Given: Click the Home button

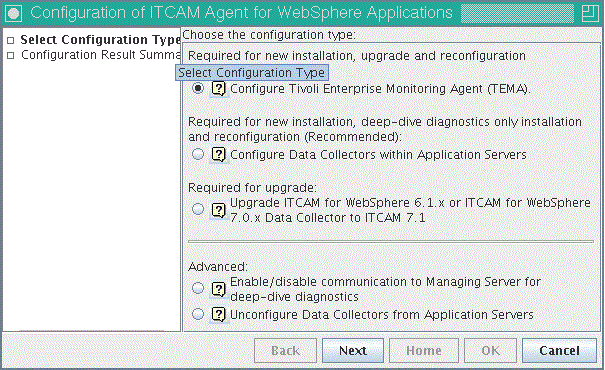Looking at the screenshot, I should click(424, 351).
